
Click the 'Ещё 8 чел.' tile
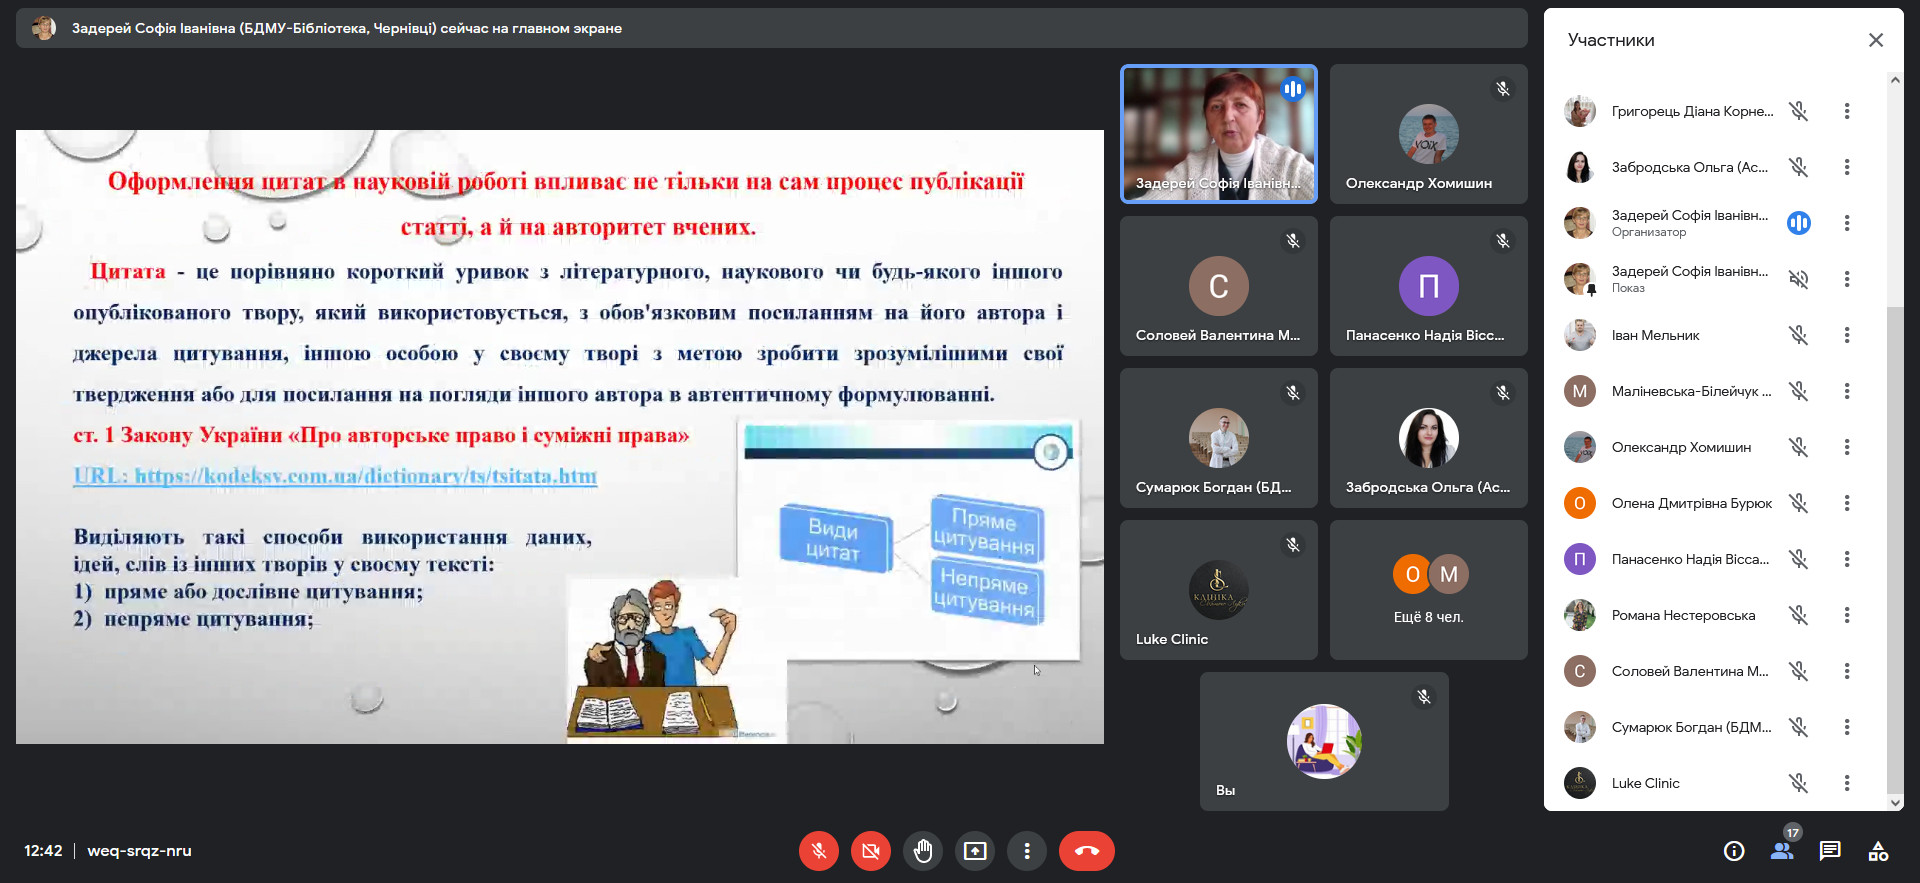point(1428,590)
